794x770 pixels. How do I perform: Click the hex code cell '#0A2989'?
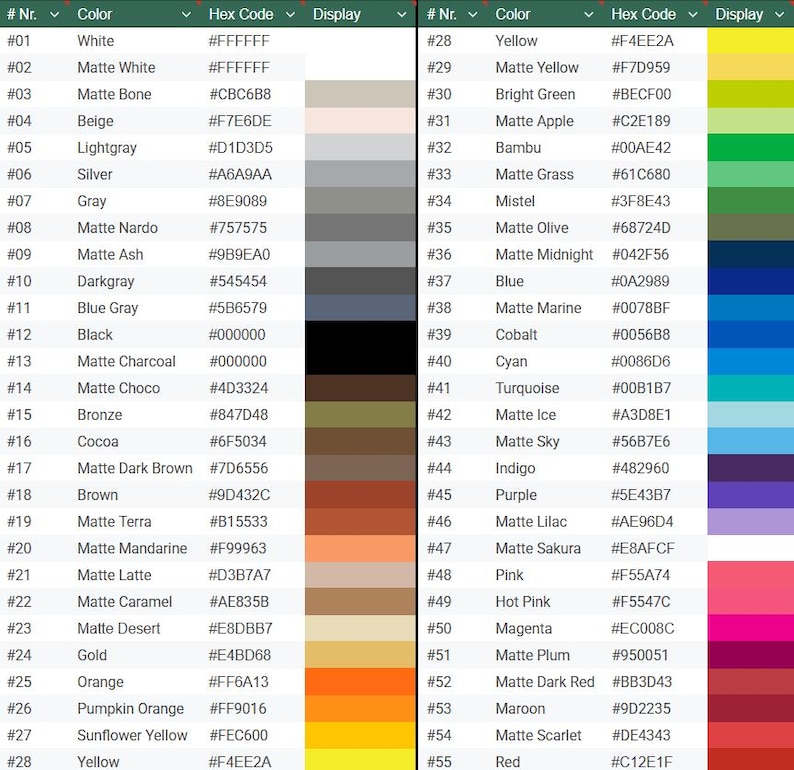click(640, 281)
